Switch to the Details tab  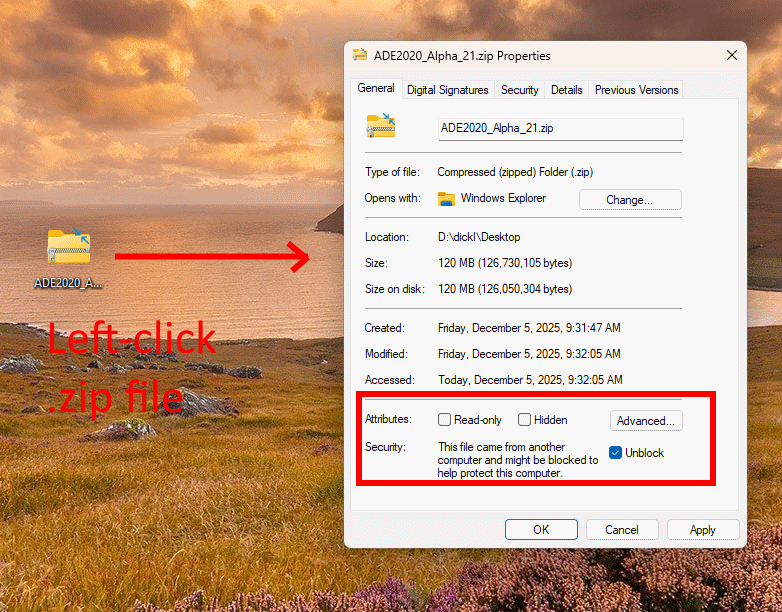coord(567,90)
